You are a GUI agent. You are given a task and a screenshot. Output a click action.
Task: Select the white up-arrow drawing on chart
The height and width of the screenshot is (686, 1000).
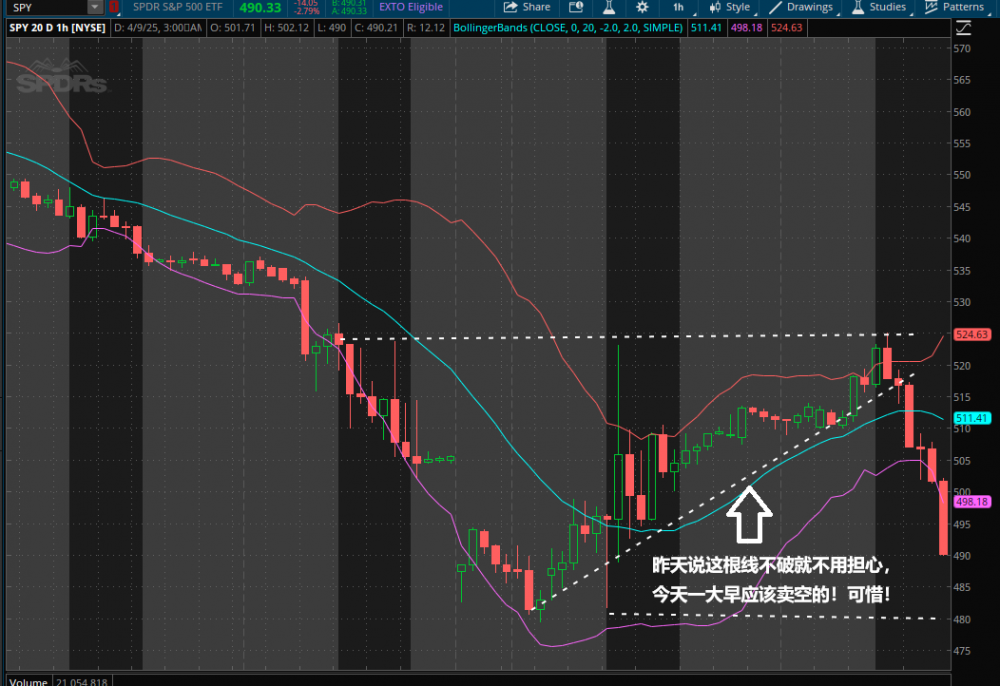pyautogui.click(x=749, y=513)
